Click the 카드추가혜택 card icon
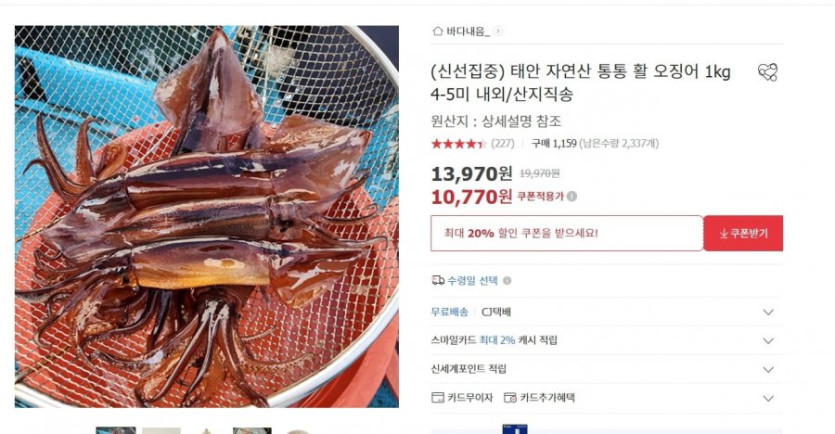Image resolution: width=835 pixels, height=434 pixels. click(510, 397)
